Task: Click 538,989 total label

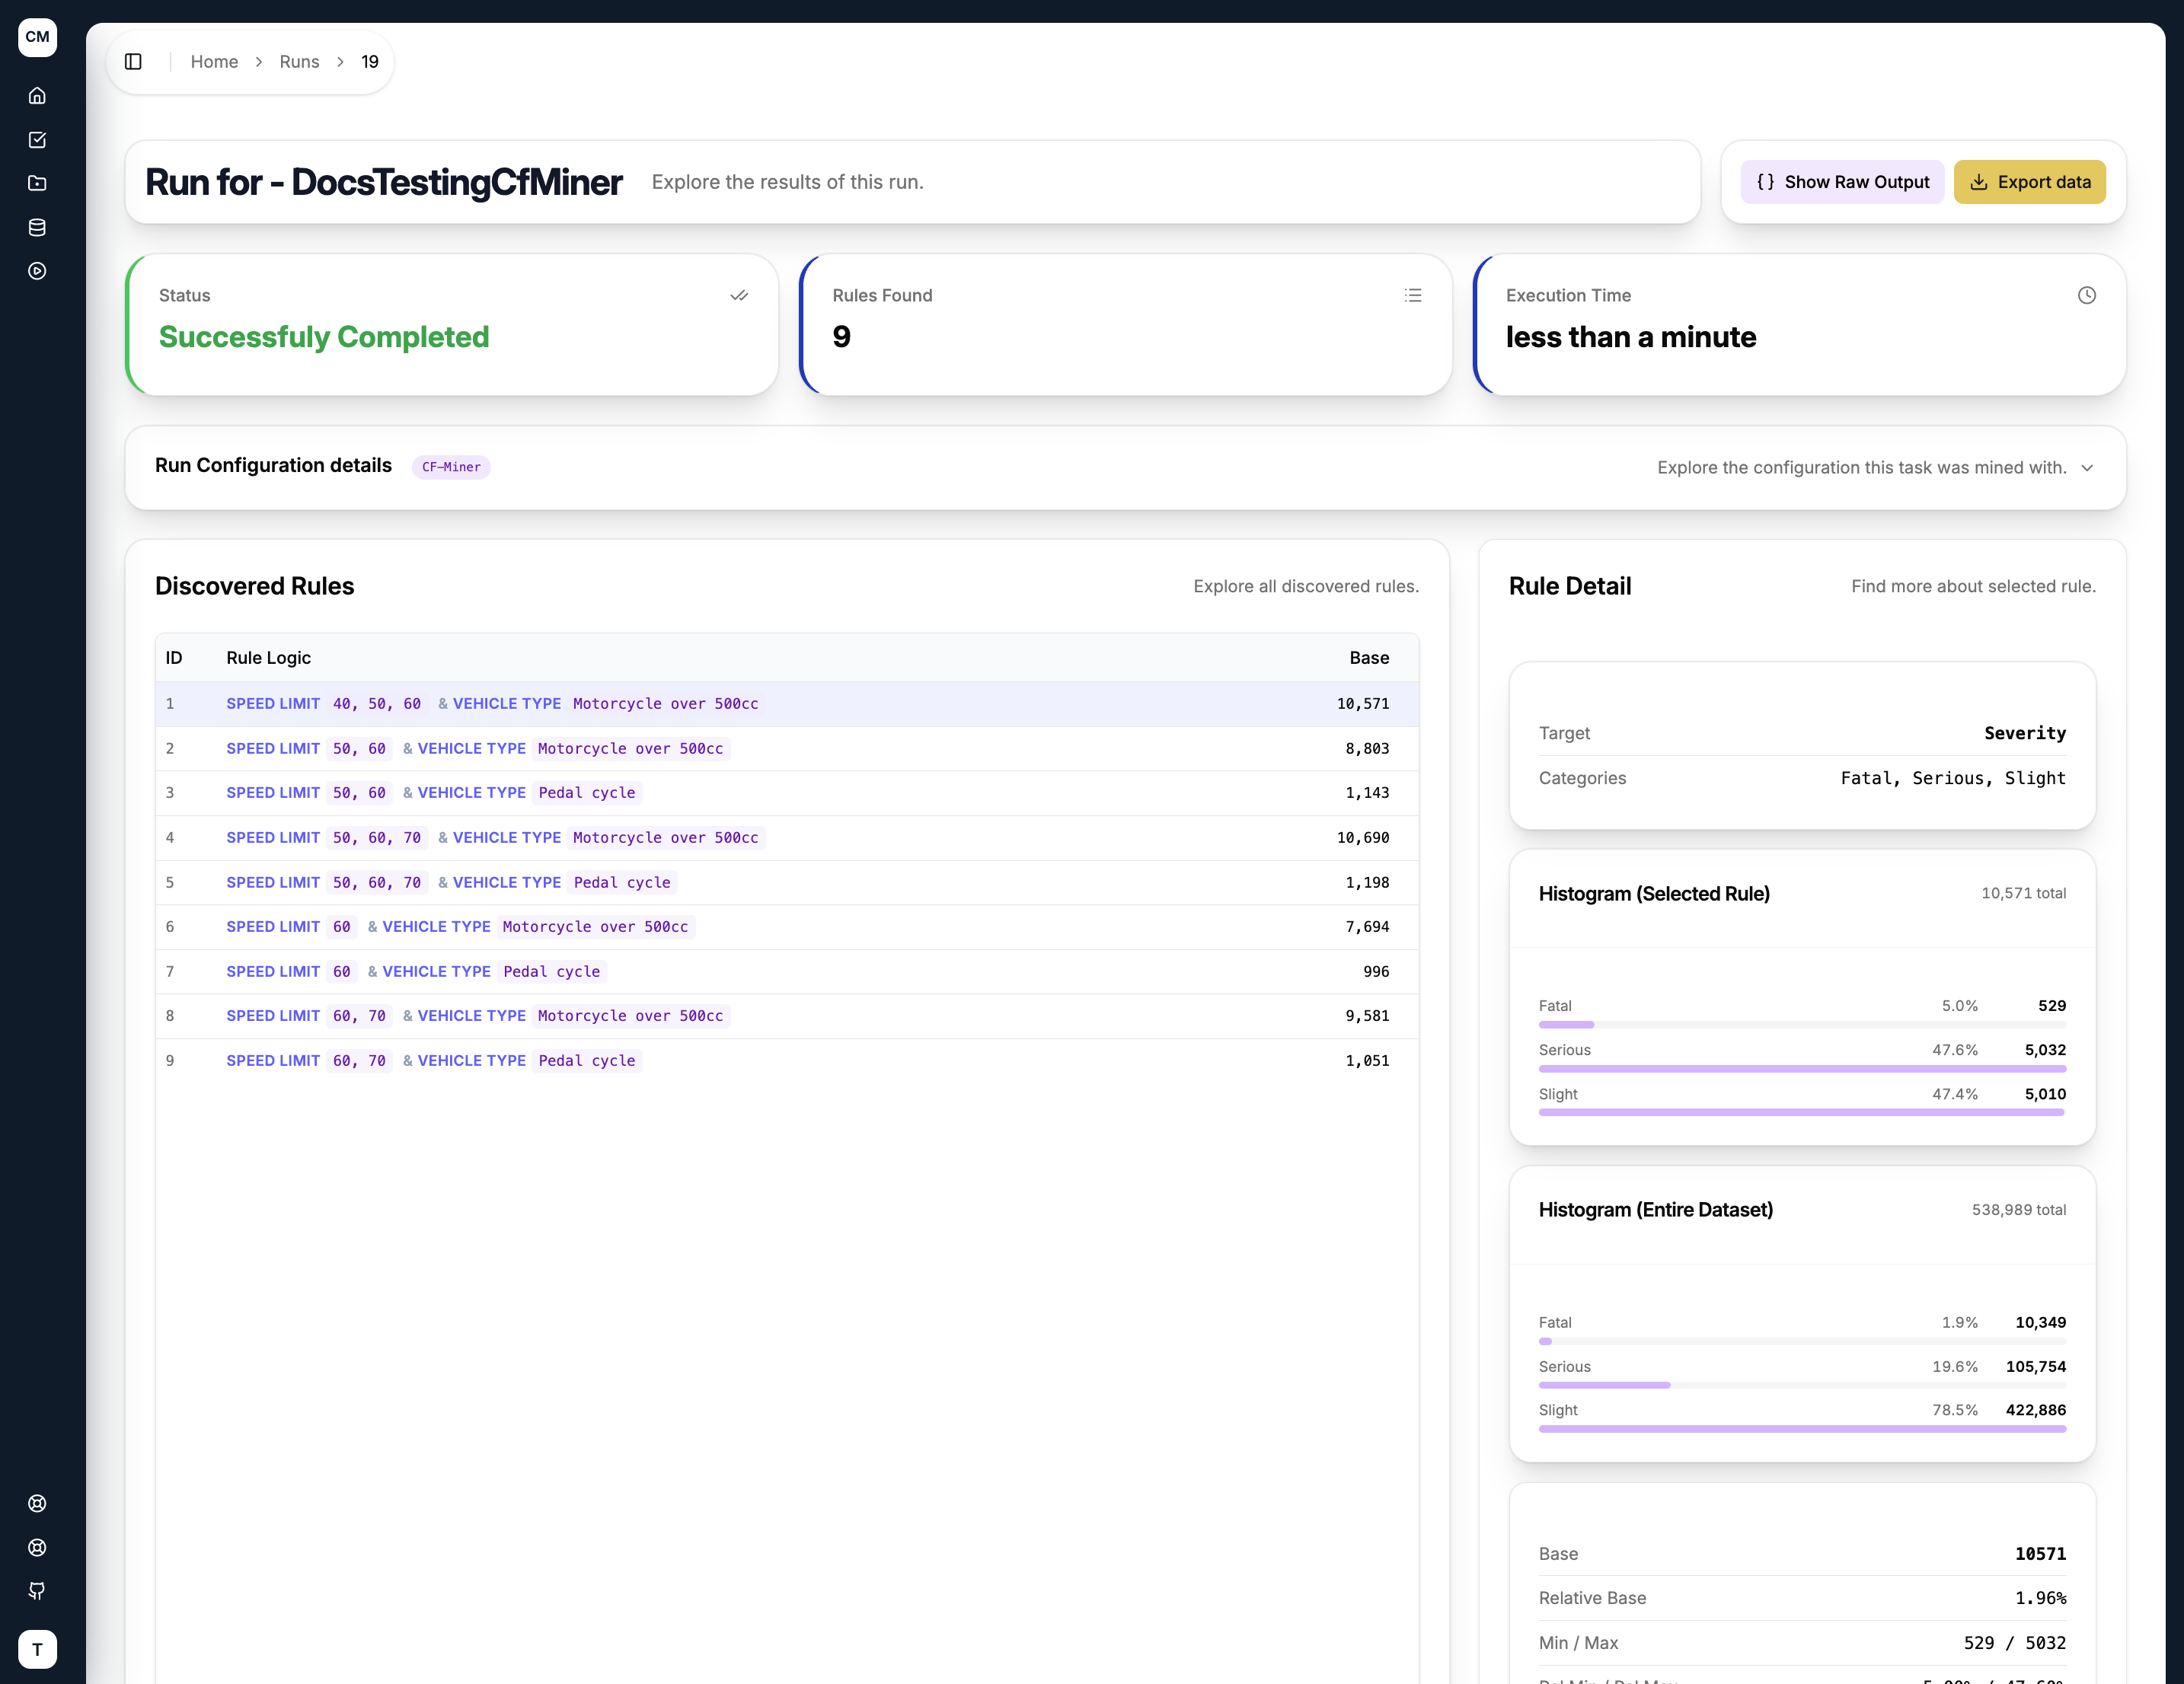Action: [2018, 1210]
